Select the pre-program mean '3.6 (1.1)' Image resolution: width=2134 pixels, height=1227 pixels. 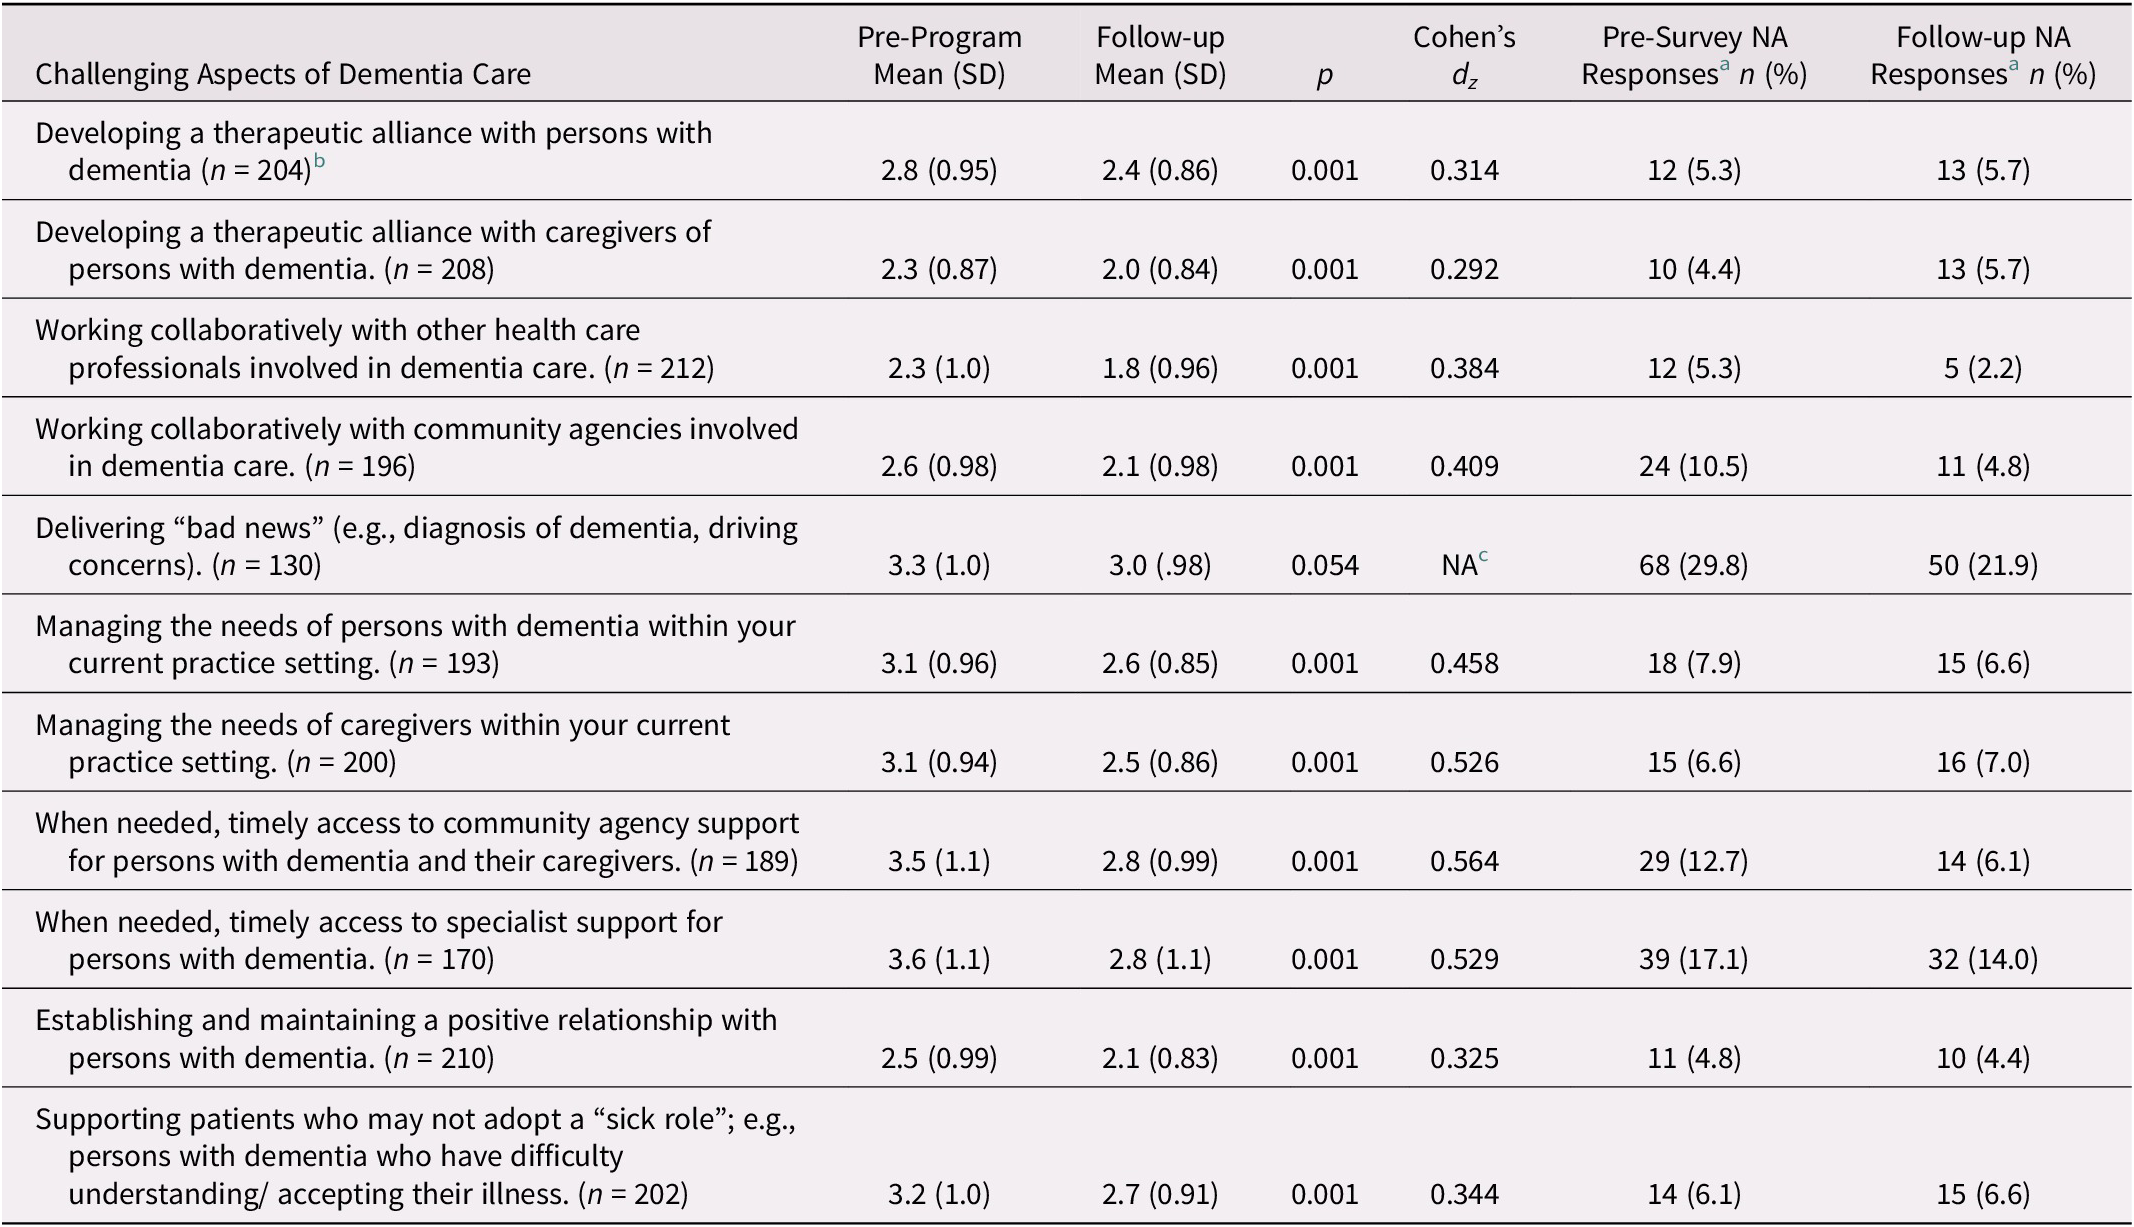tap(939, 960)
